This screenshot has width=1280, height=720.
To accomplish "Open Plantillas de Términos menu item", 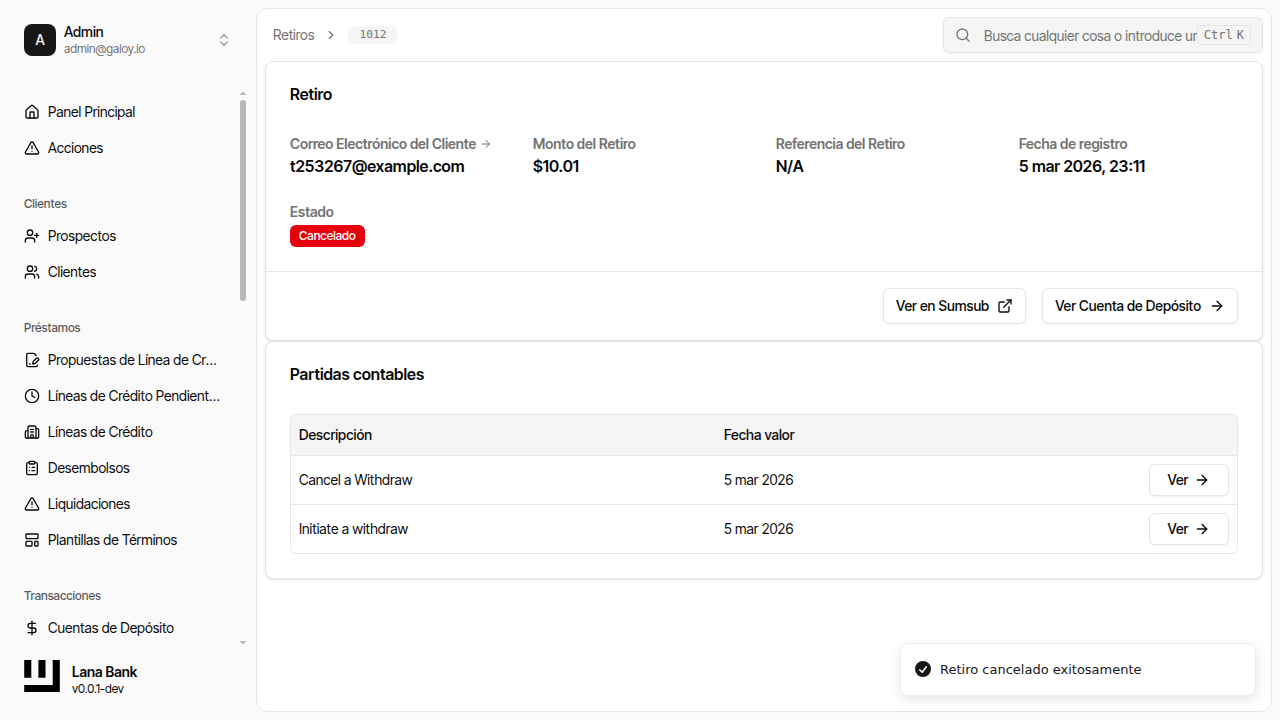I will [112, 540].
